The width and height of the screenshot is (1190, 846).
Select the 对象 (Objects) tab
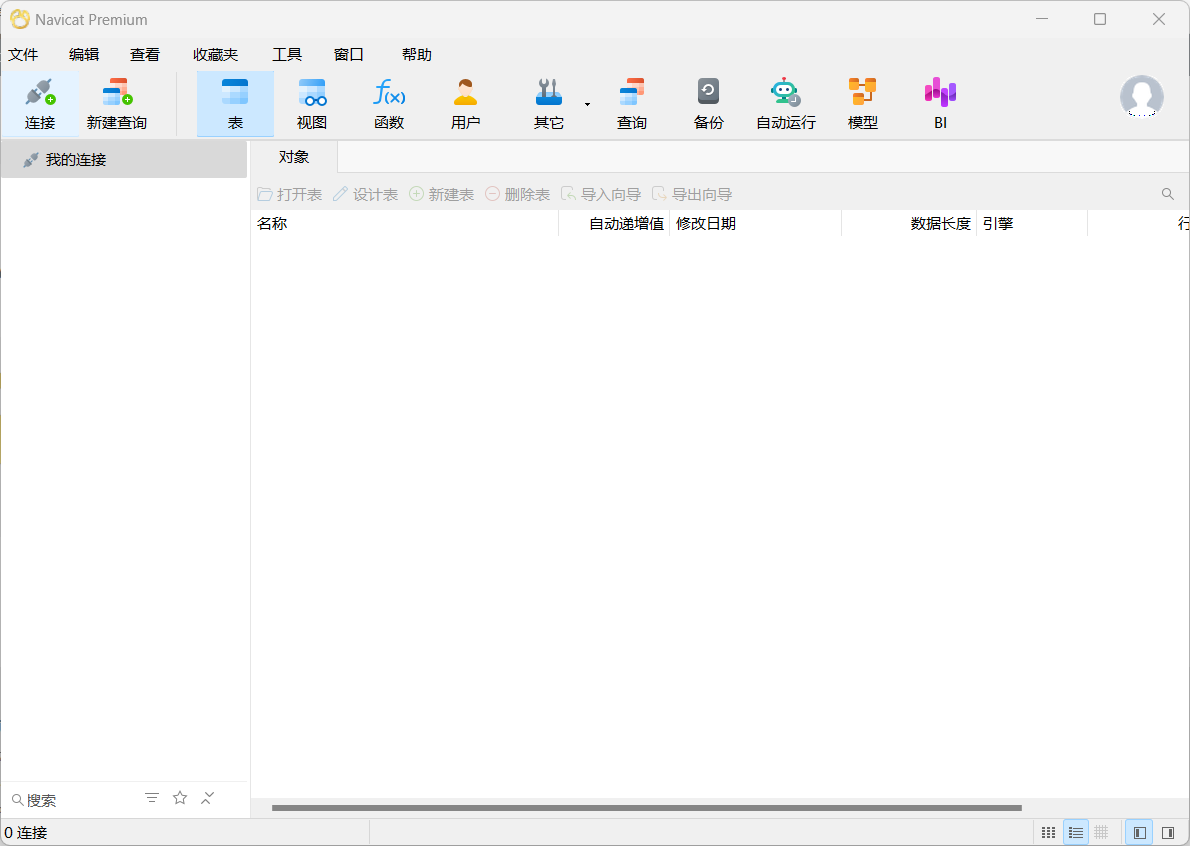point(294,157)
